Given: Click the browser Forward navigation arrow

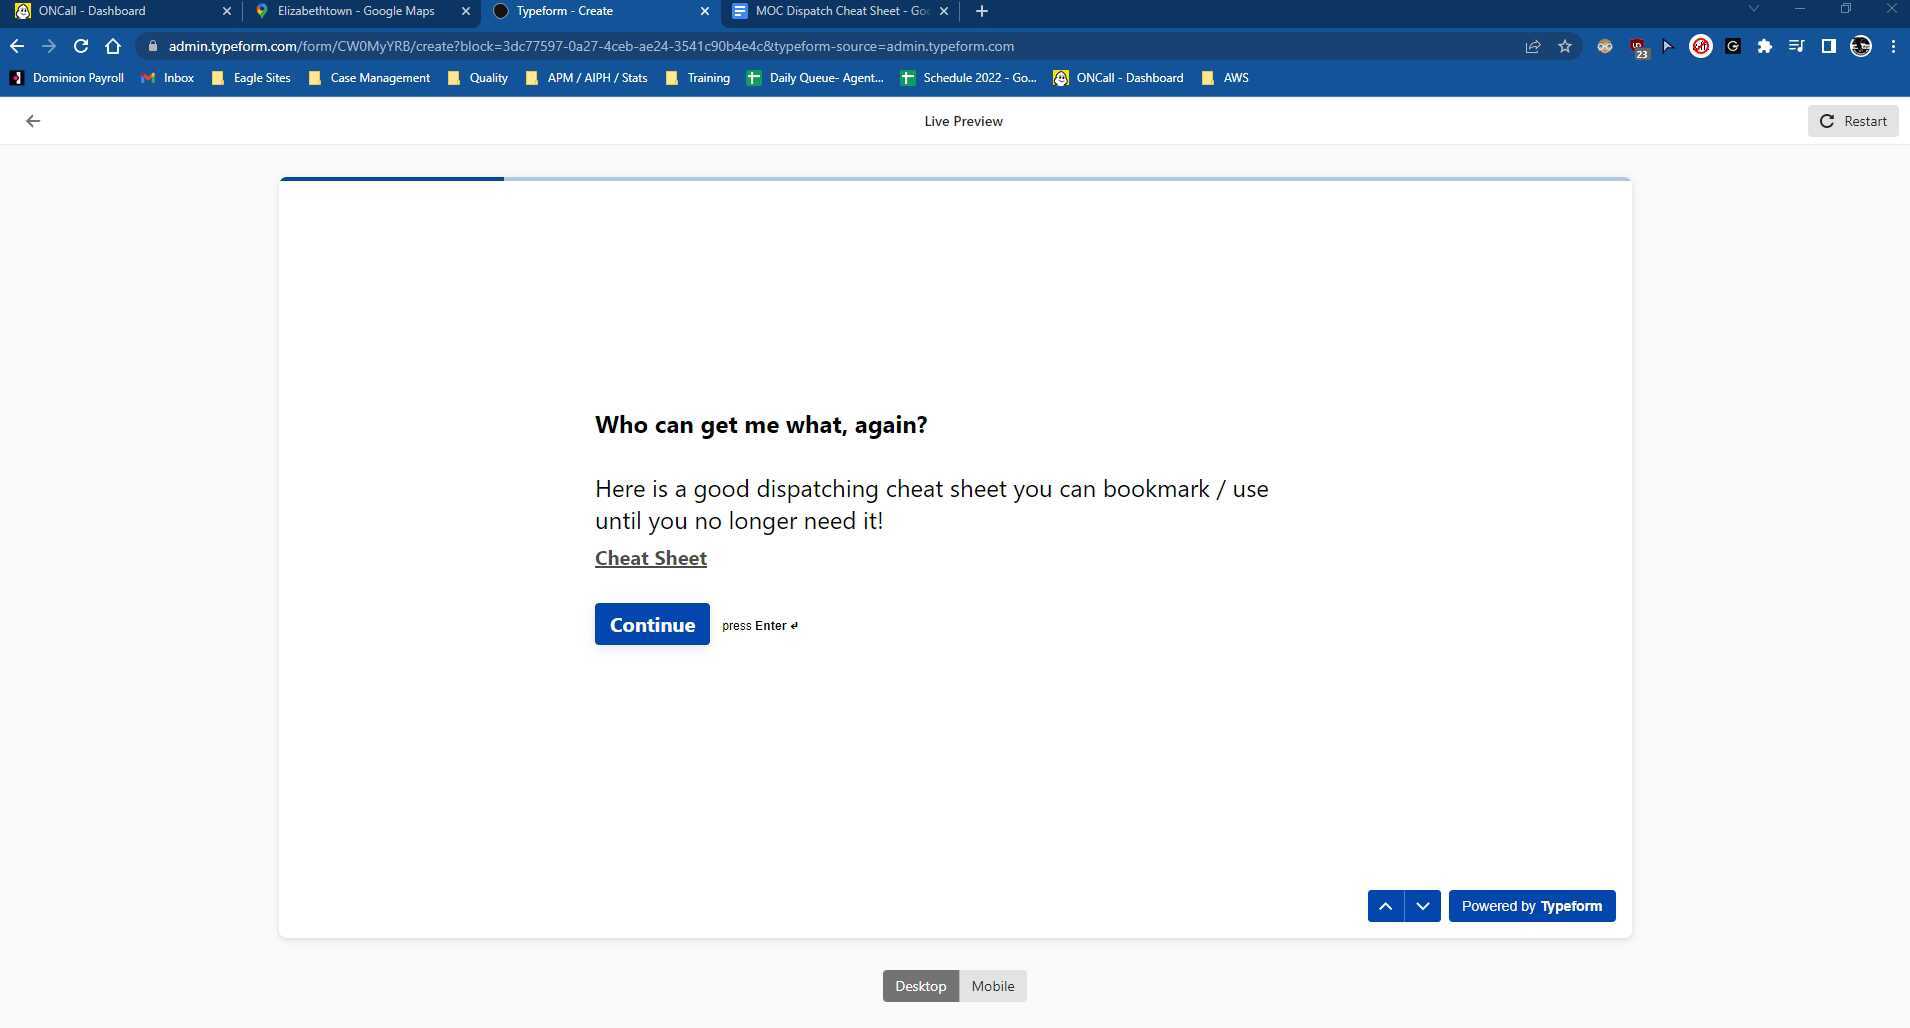Looking at the screenshot, I should pyautogui.click(x=48, y=46).
